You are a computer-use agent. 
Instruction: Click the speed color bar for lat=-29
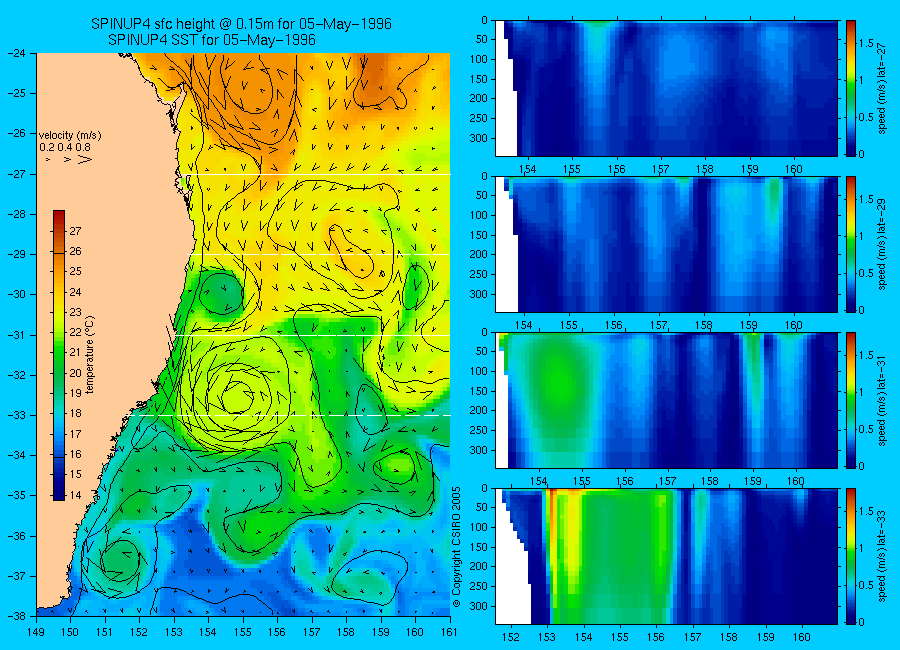coord(851,244)
